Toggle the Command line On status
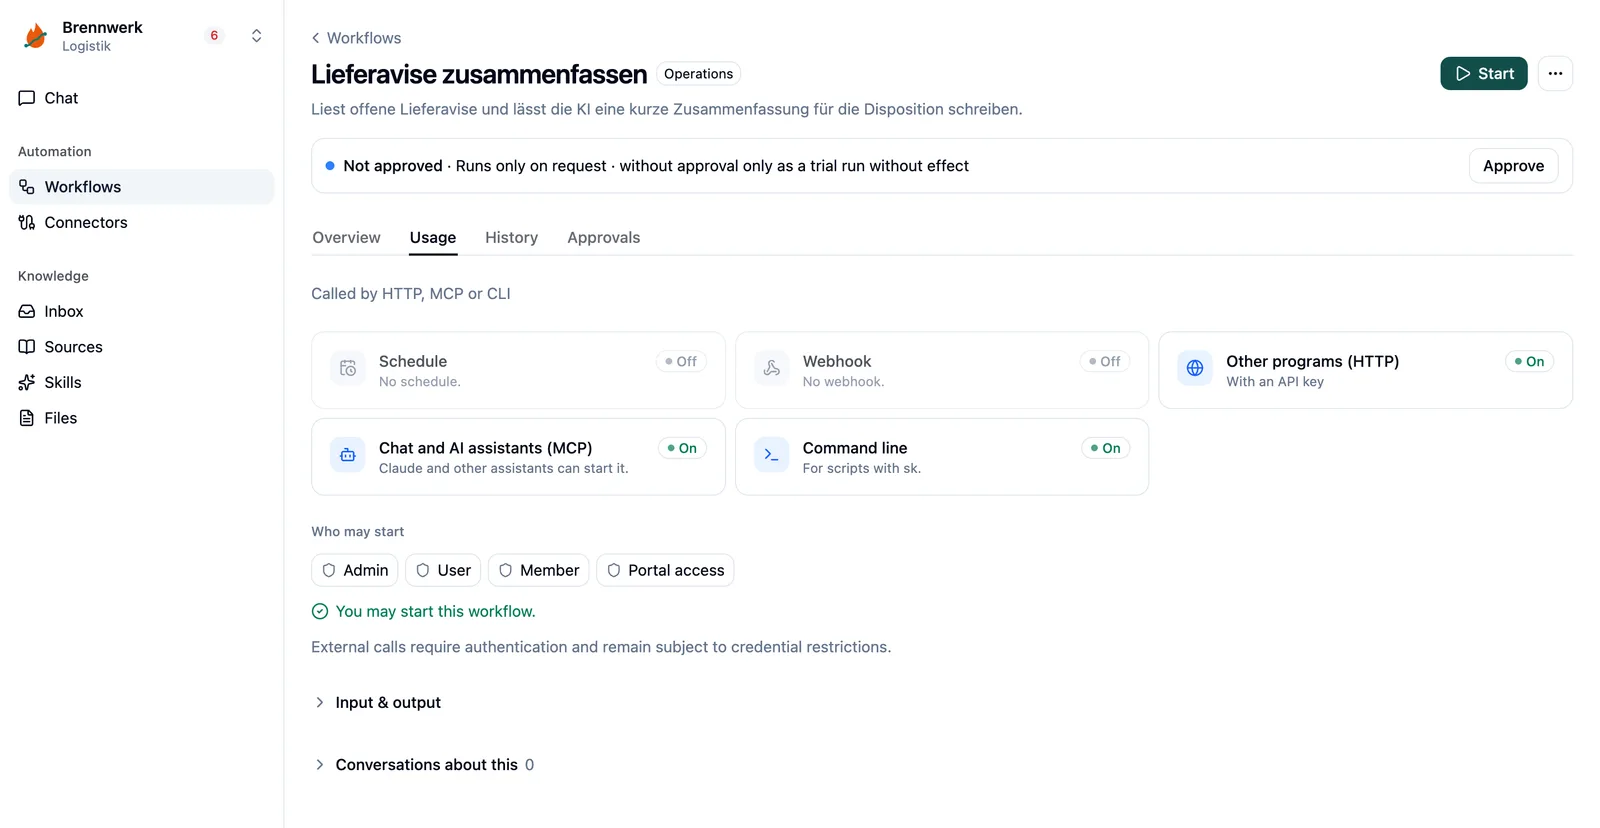 pos(1106,448)
